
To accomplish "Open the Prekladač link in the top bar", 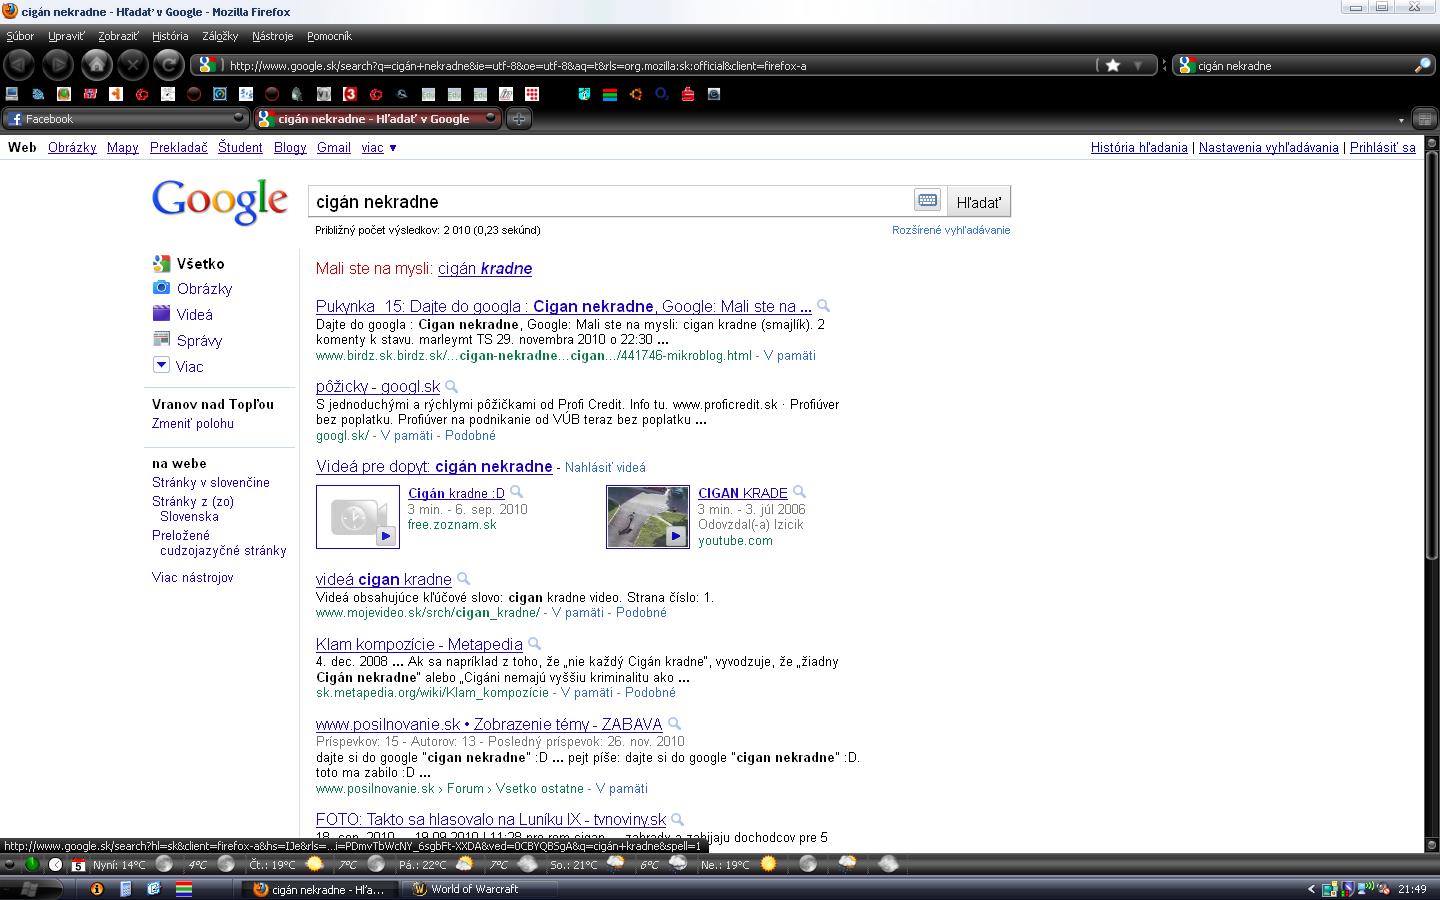I will [179, 147].
